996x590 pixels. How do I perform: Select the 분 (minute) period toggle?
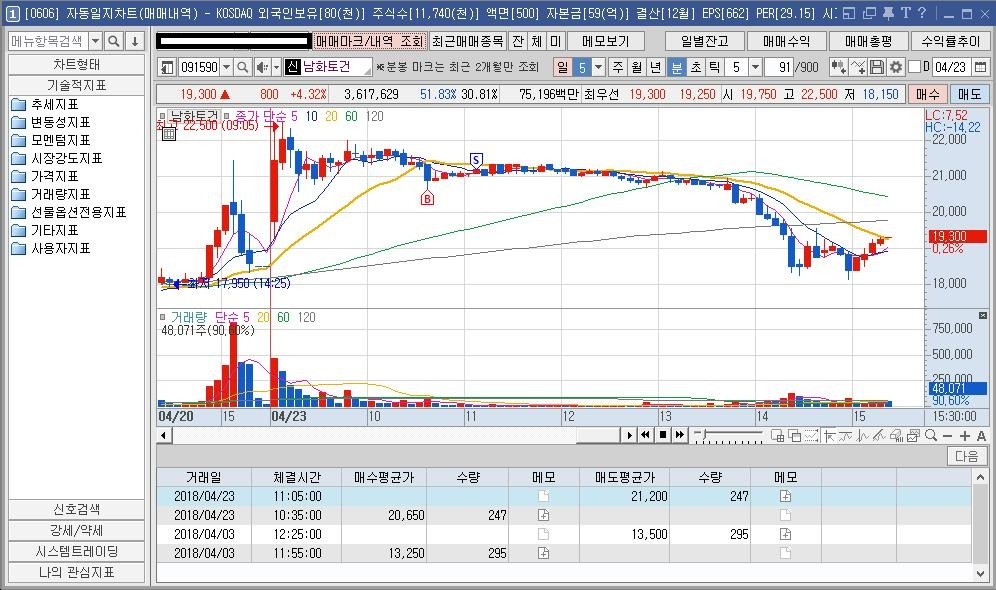click(x=677, y=67)
